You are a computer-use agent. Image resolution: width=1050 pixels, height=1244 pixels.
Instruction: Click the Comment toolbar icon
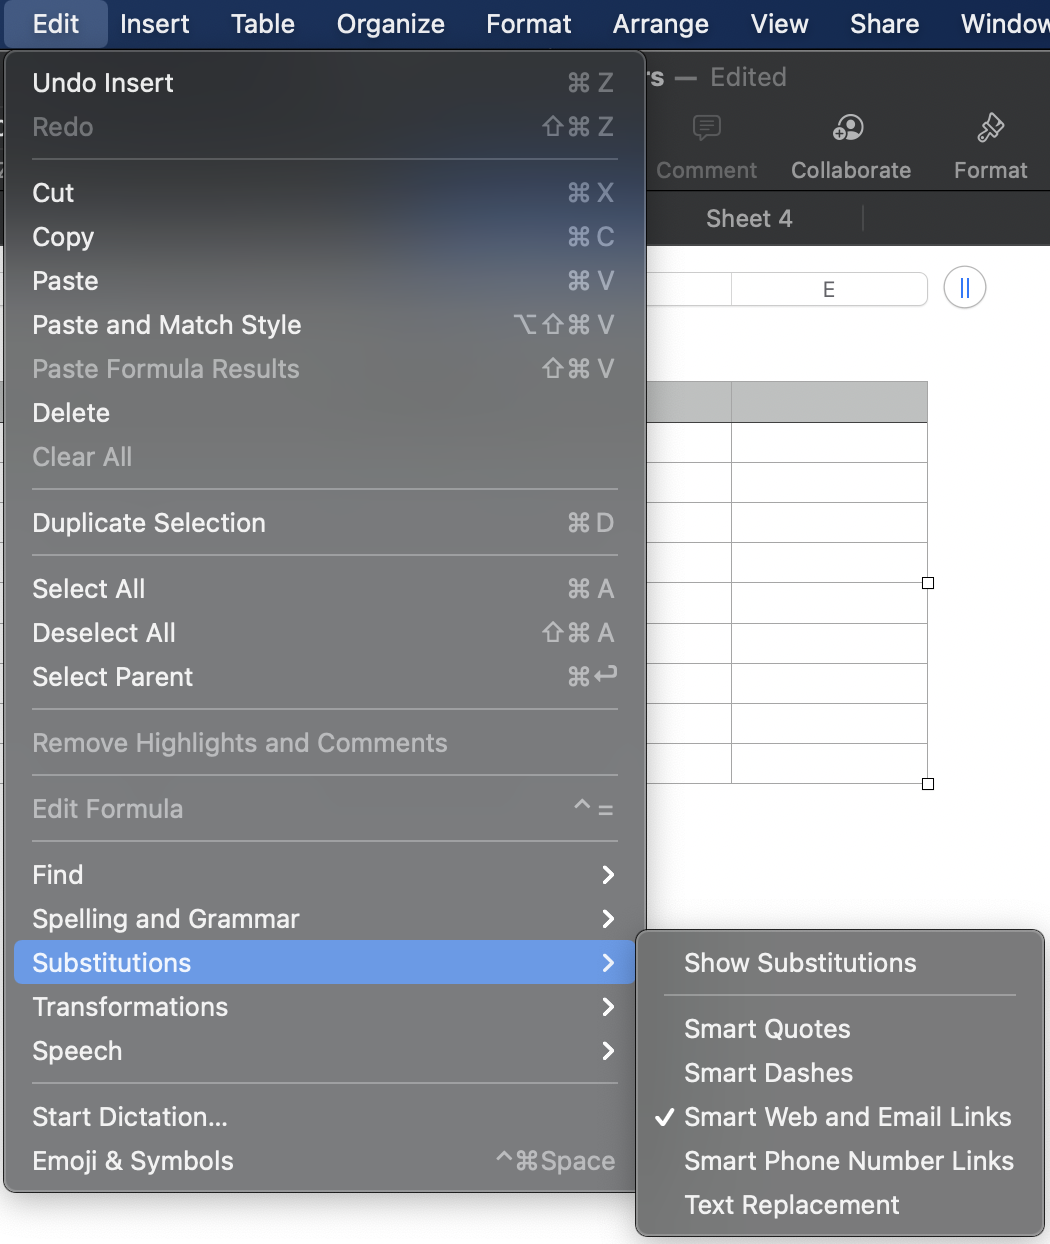click(706, 145)
